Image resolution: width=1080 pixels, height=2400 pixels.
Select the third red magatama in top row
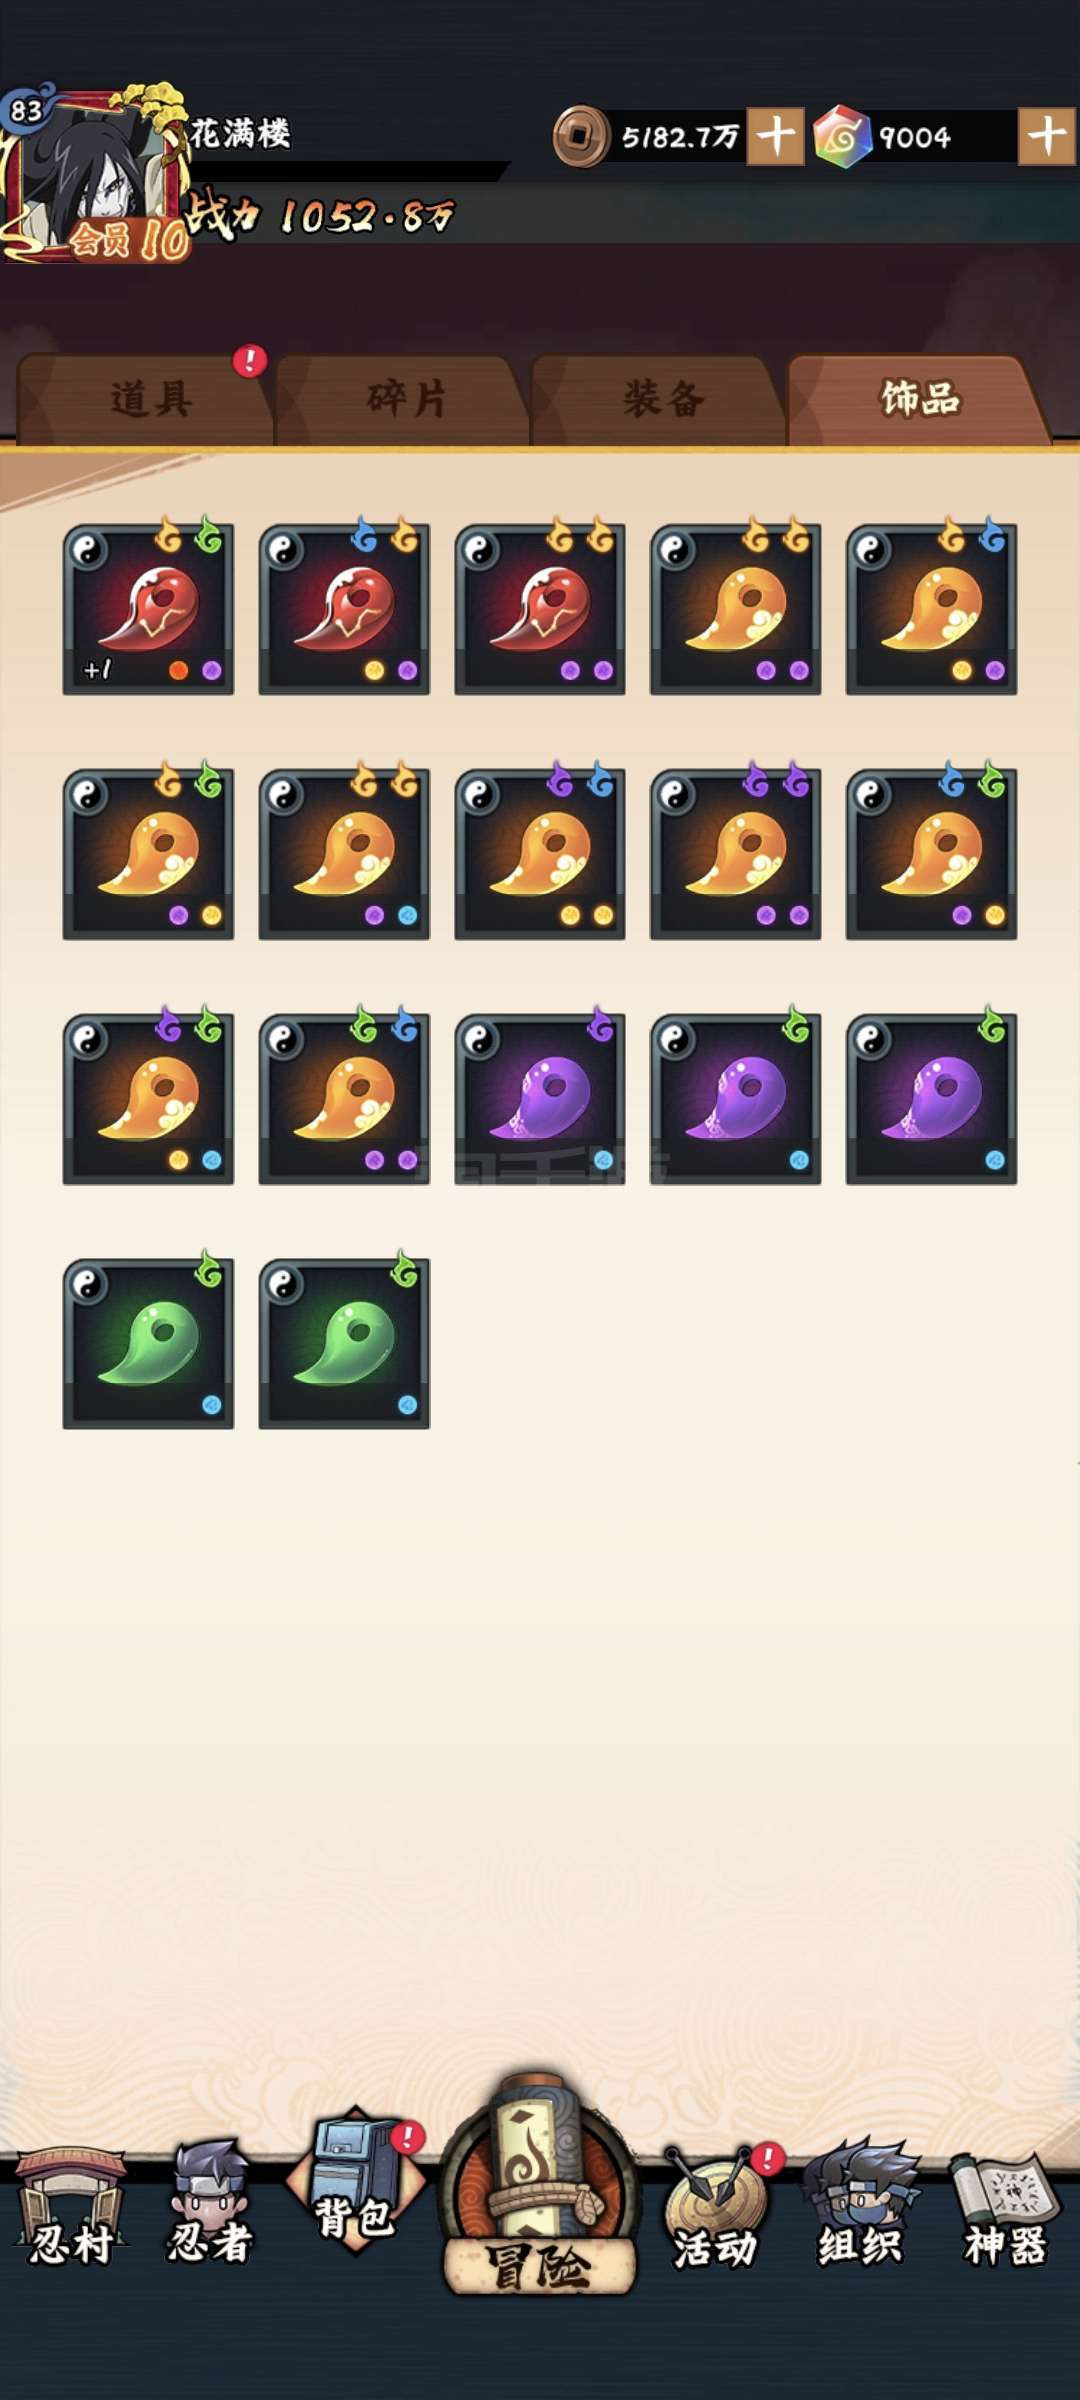click(540, 608)
